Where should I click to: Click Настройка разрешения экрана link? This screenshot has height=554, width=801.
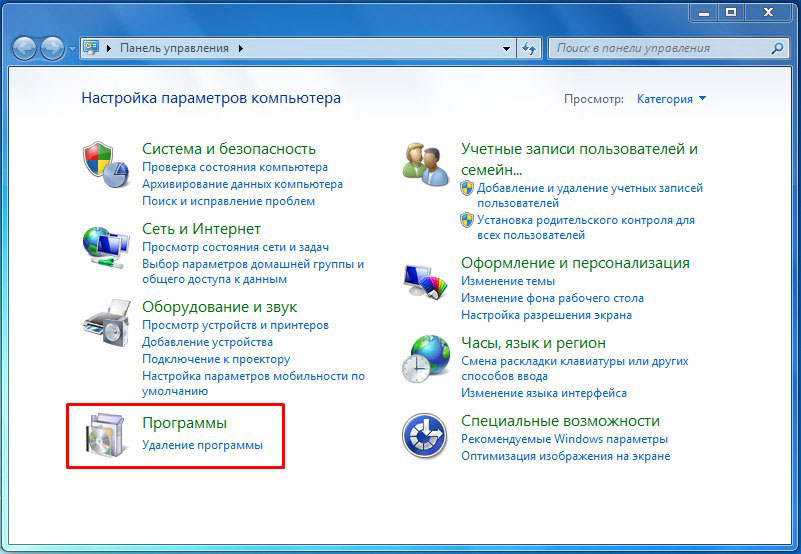[546, 315]
